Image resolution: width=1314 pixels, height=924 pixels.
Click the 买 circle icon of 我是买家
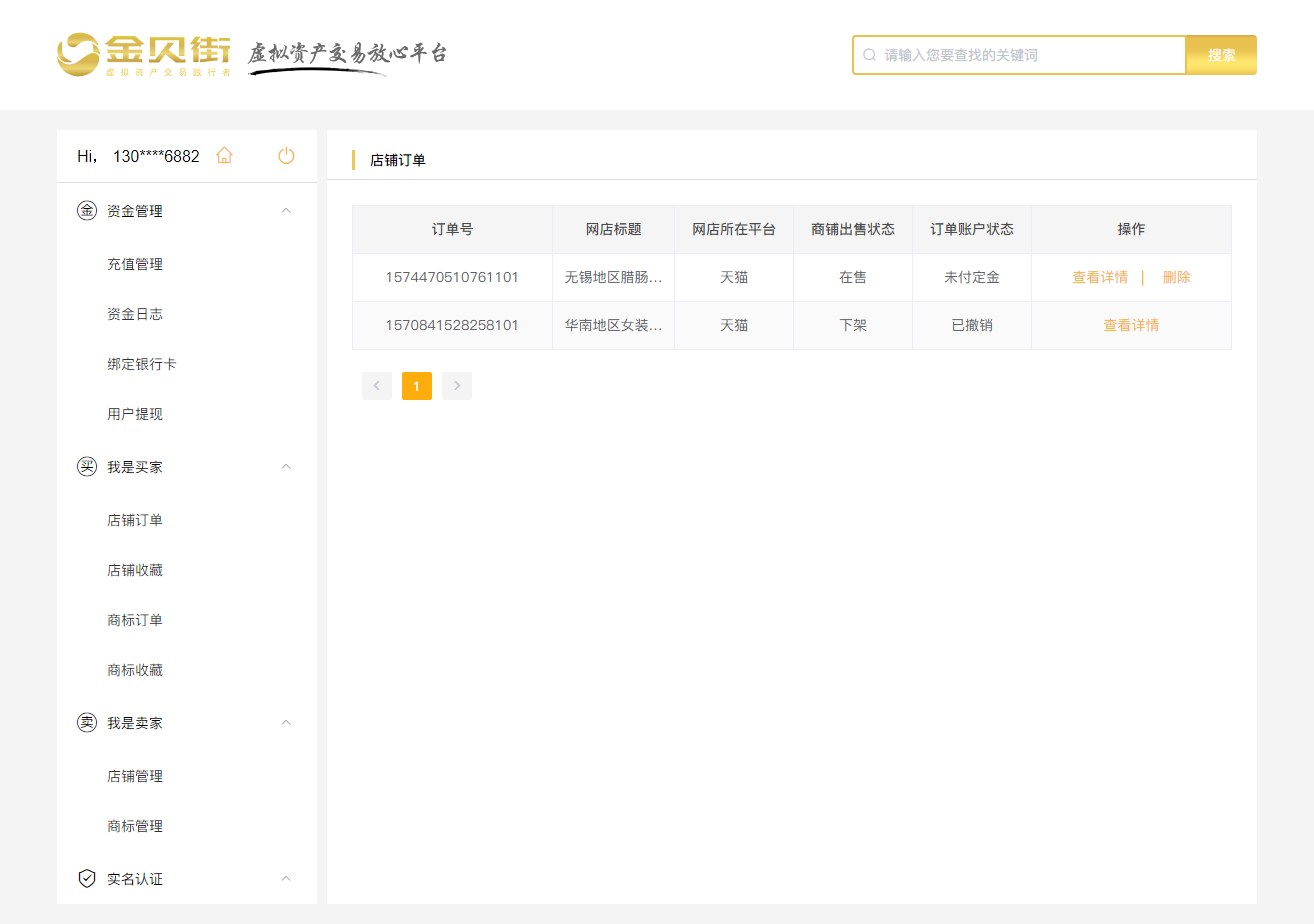pyautogui.click(x=87, y=467)
